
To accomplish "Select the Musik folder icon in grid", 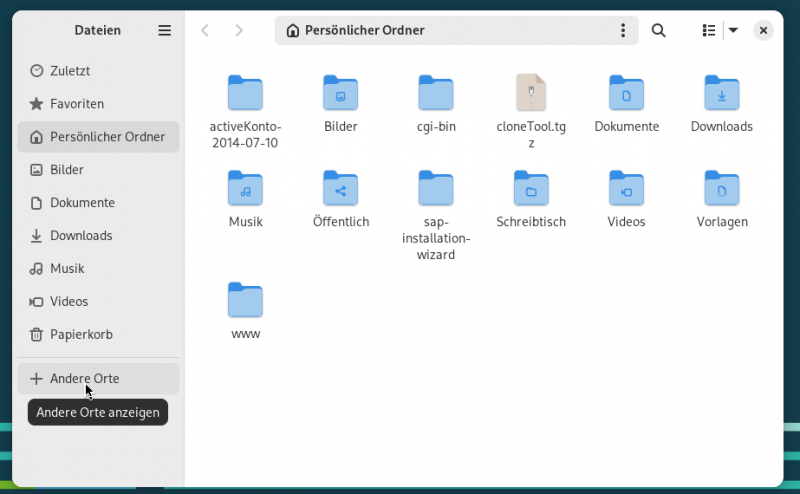I will click(245, 188).
